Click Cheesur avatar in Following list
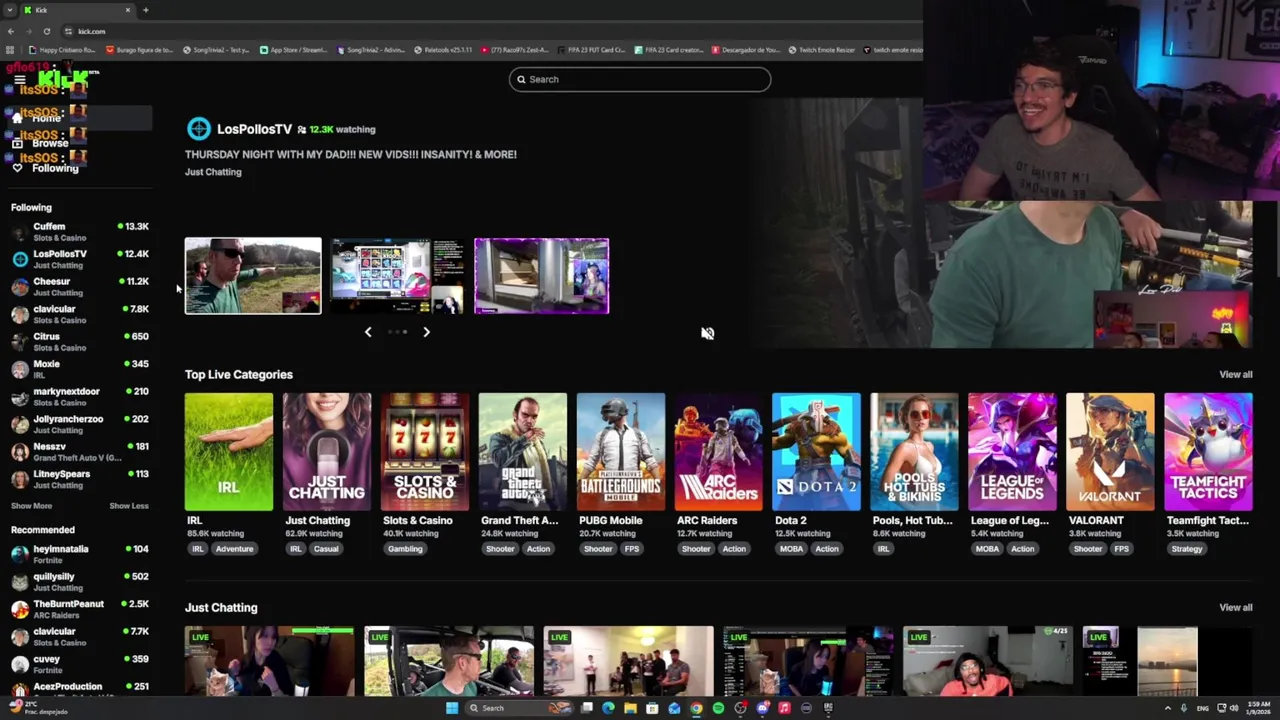 click(20, 287)
